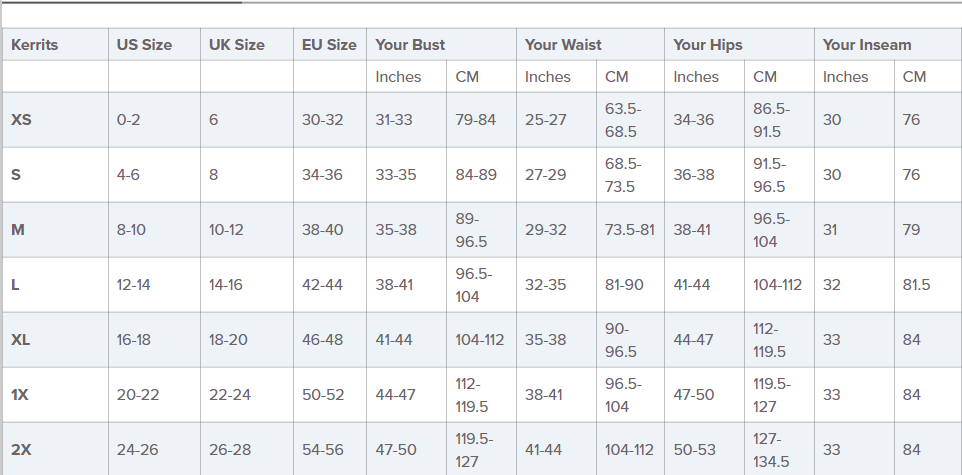Click US size cell 0-2

(129, 120)
